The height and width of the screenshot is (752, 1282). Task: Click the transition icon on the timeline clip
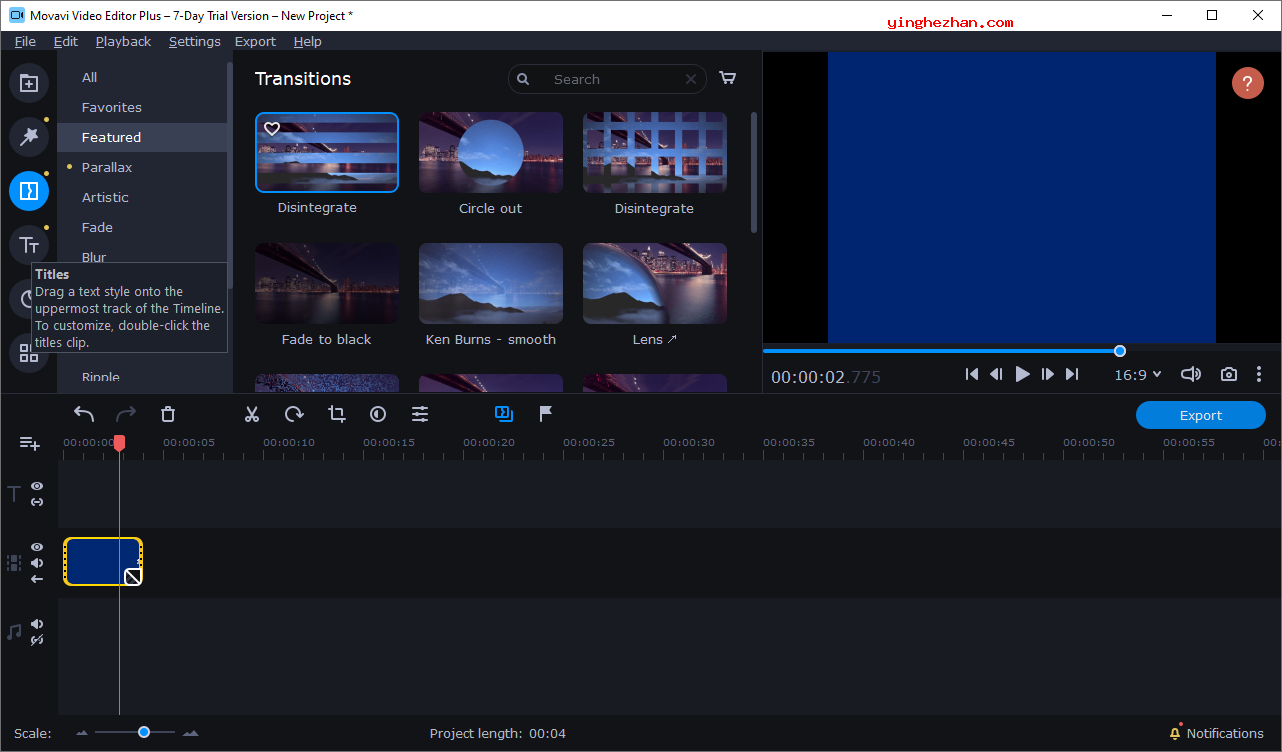tap(132, 577)
